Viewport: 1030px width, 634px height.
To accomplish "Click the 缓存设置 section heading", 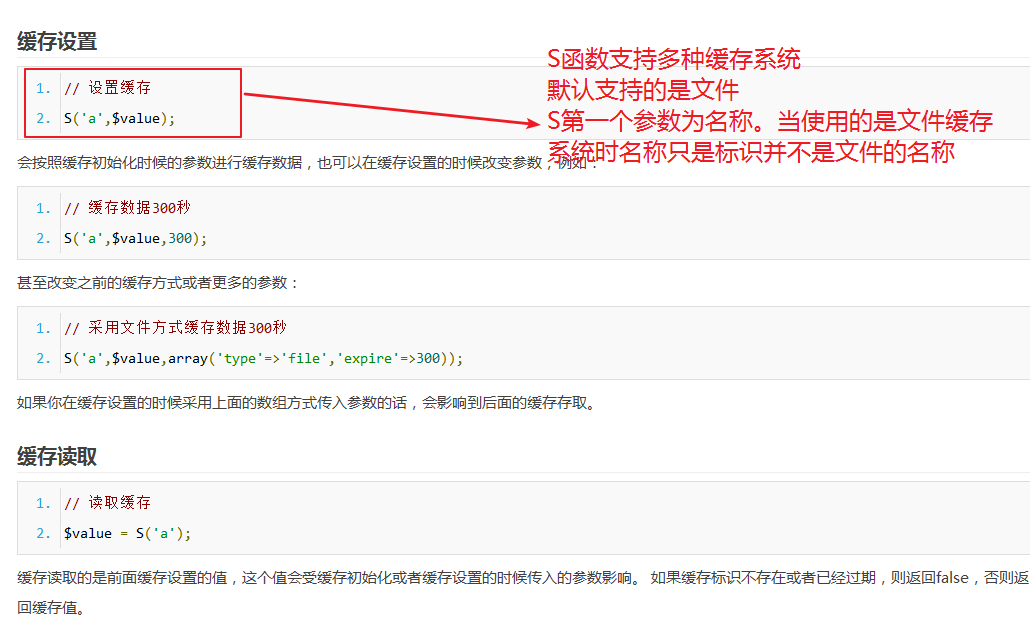I will 57,42.
